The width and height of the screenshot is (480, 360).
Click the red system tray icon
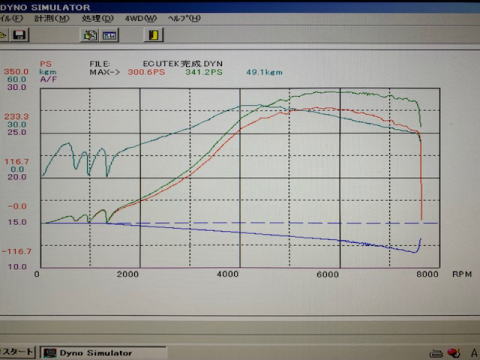(454, 353)
